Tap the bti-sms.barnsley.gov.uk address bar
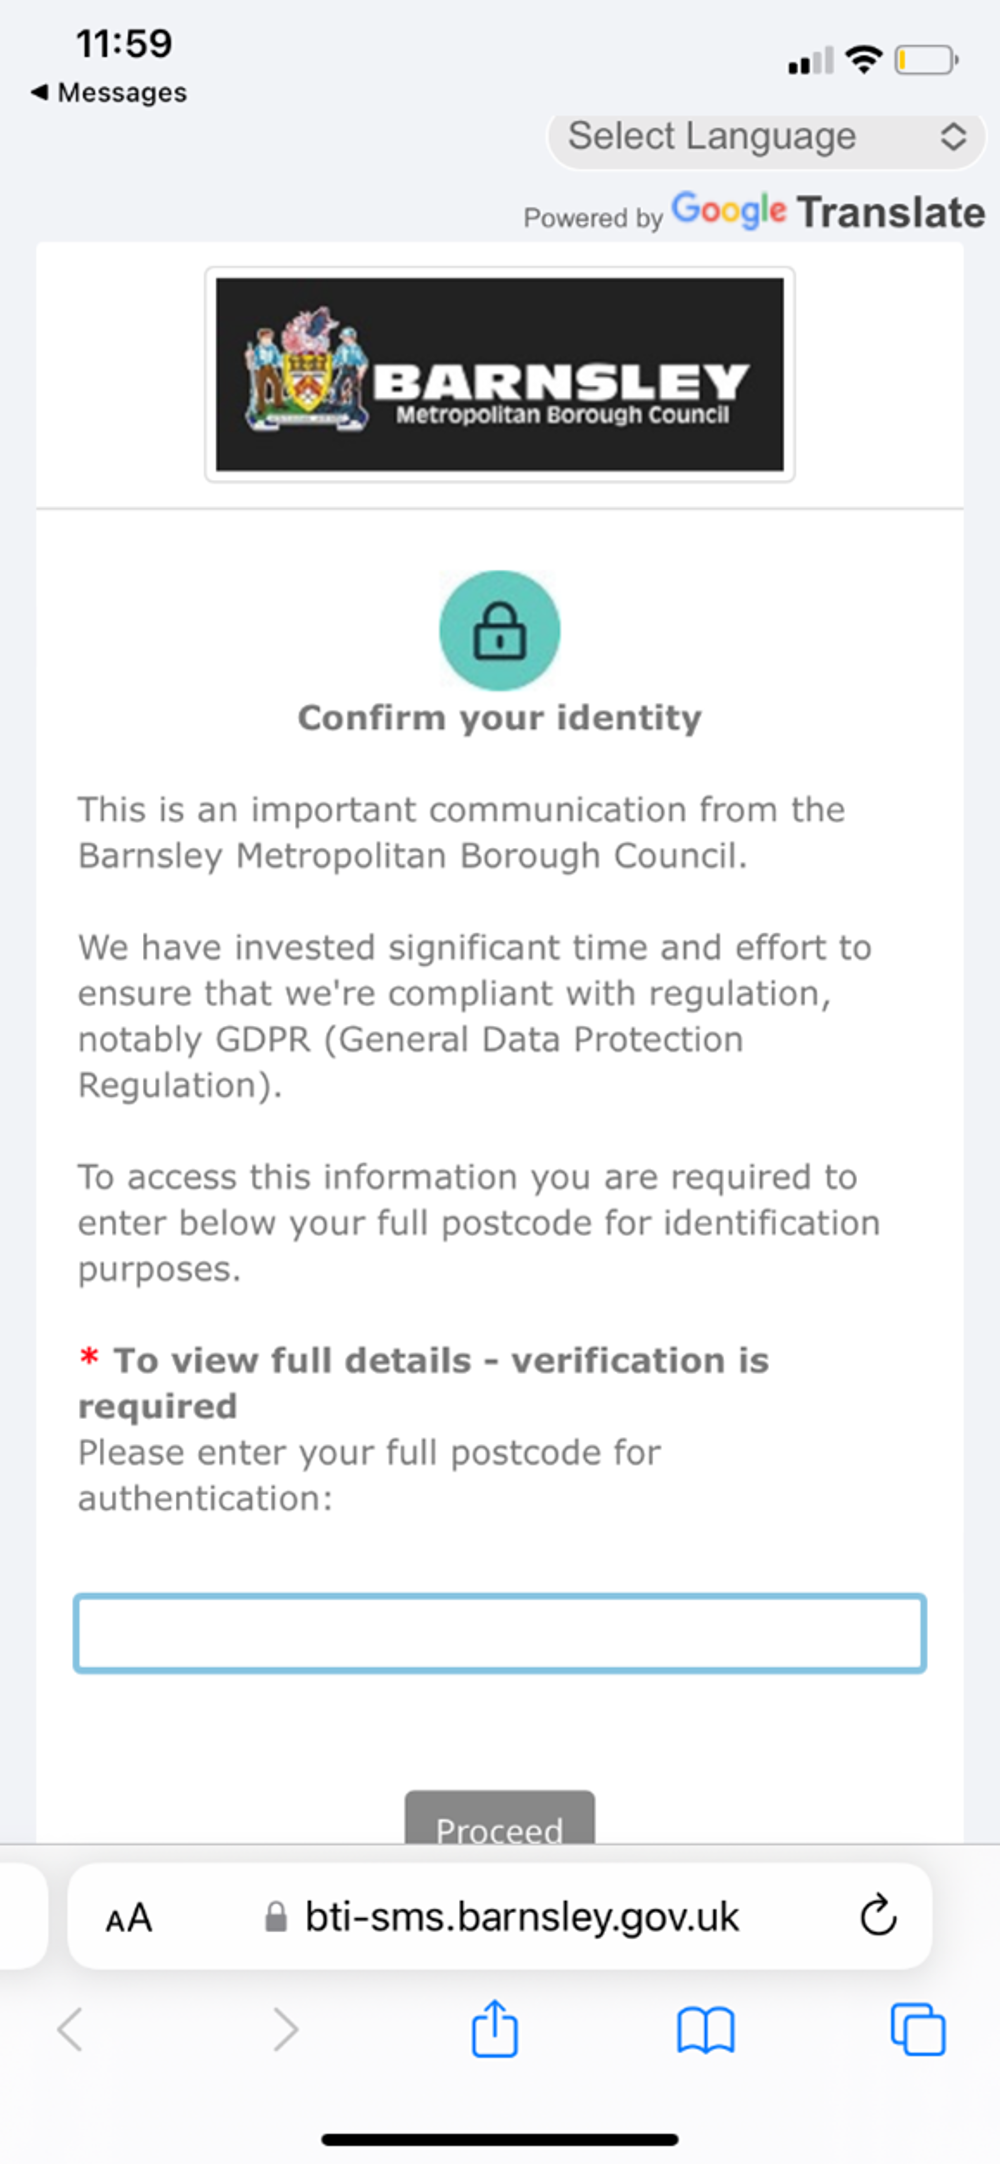 (x=520, y=1916)
